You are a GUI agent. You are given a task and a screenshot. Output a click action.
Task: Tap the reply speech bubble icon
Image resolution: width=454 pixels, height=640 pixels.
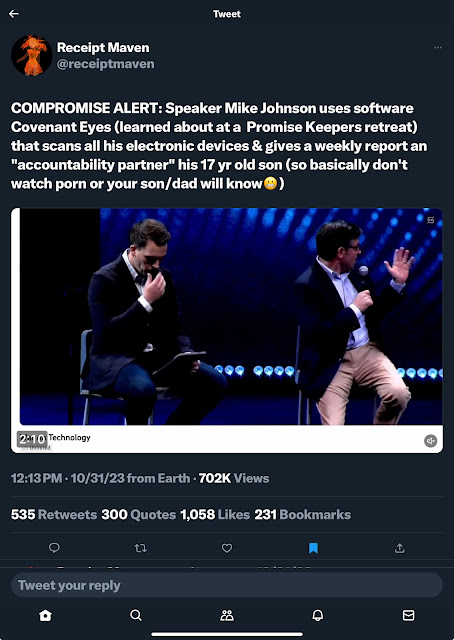[x=54, y=548]
